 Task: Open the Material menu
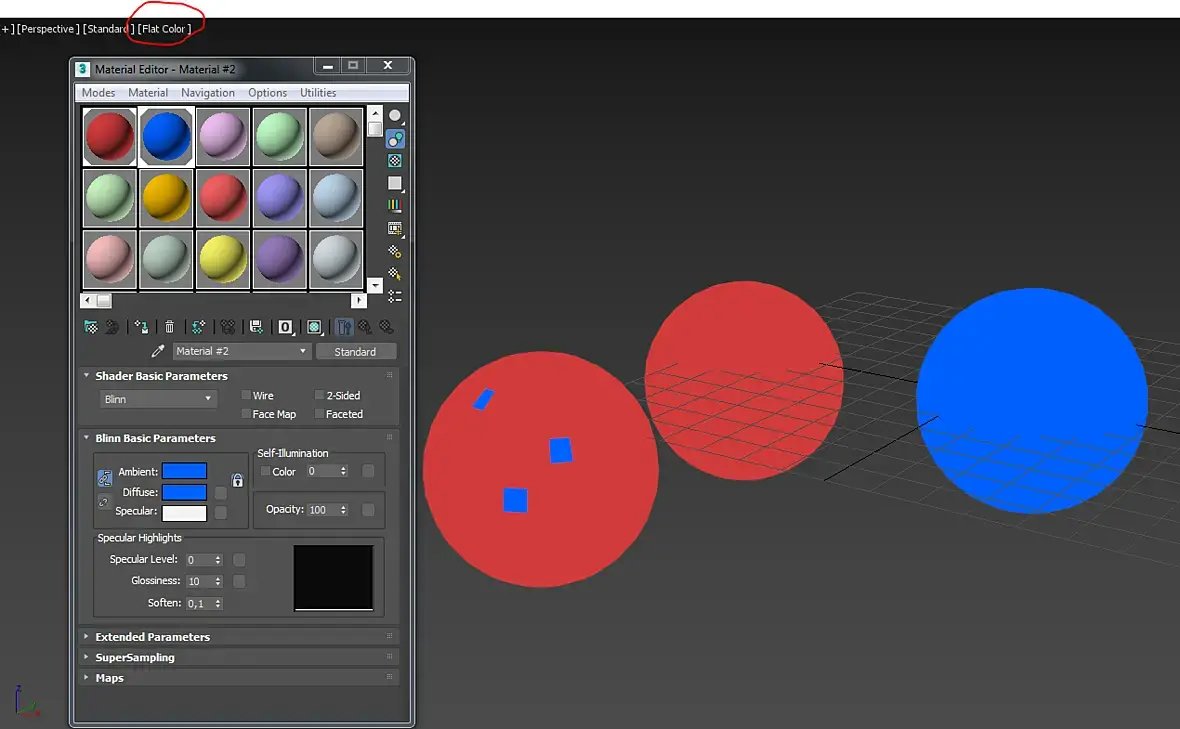click(148, 93)
